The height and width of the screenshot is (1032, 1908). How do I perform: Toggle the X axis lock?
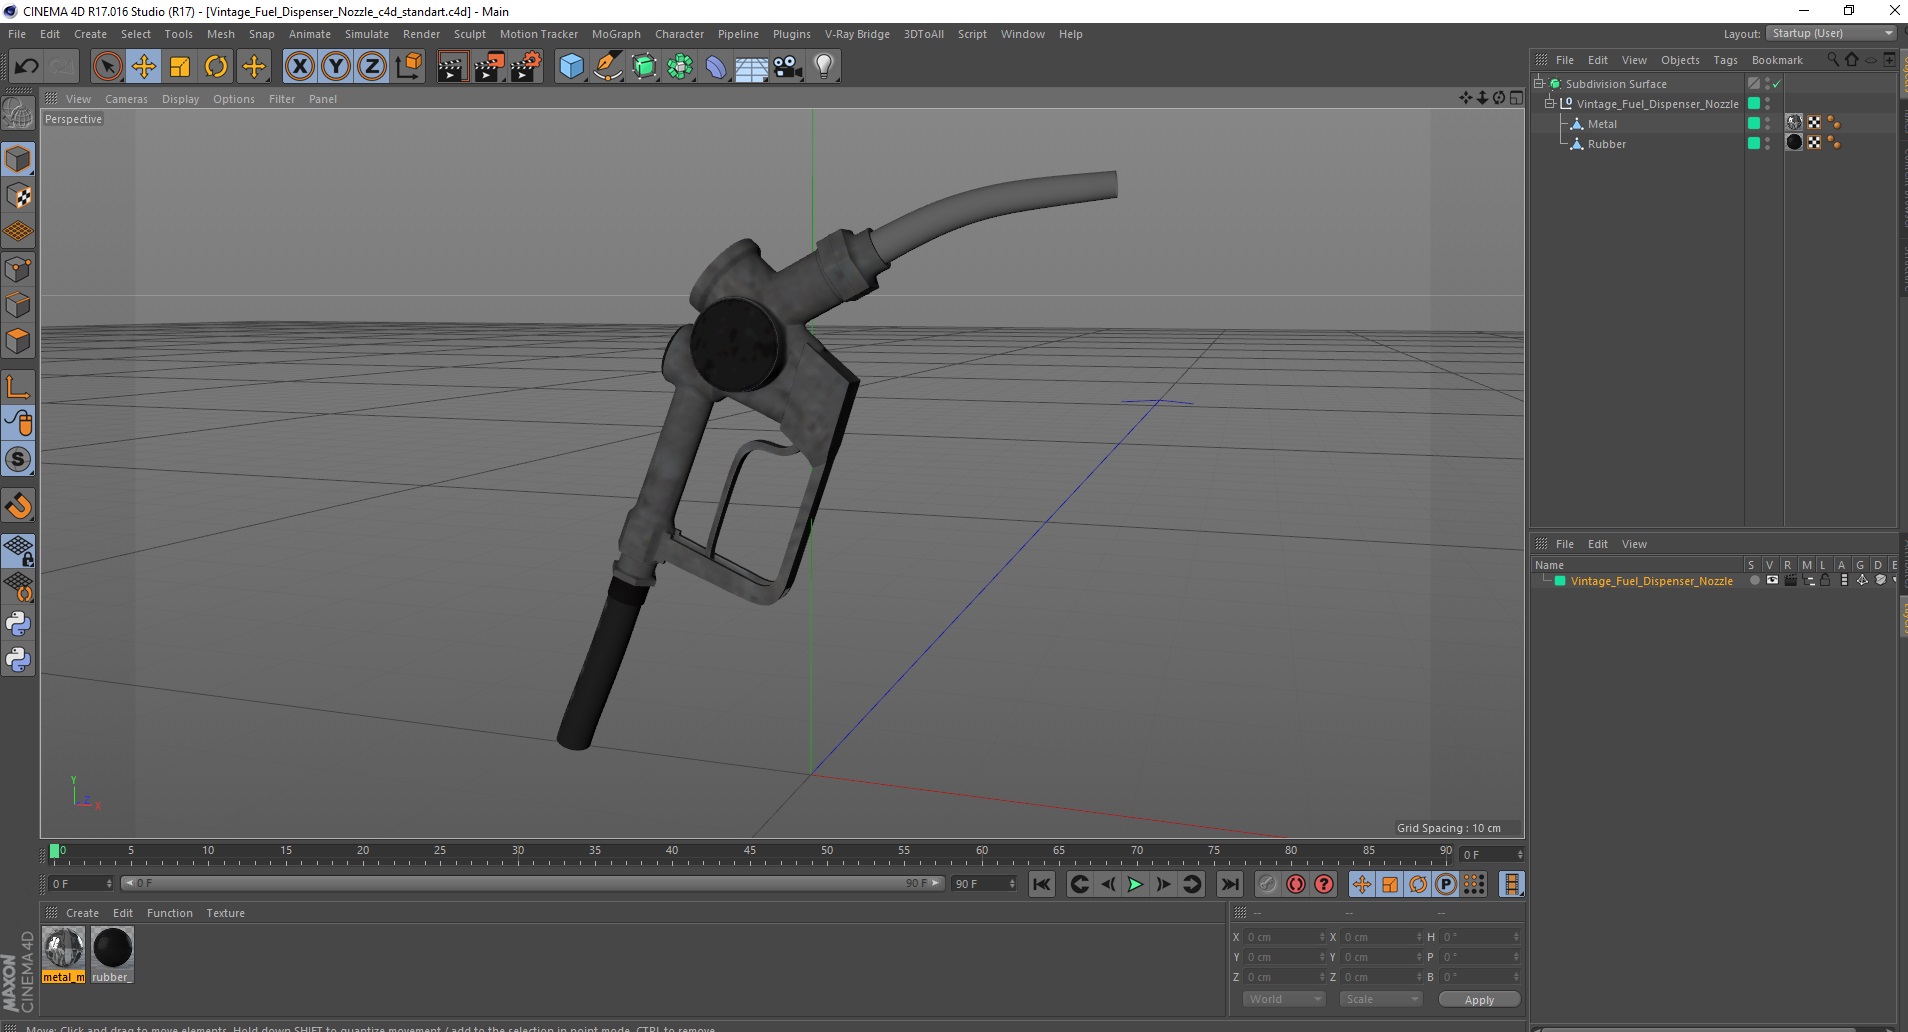tap(299, 67)
